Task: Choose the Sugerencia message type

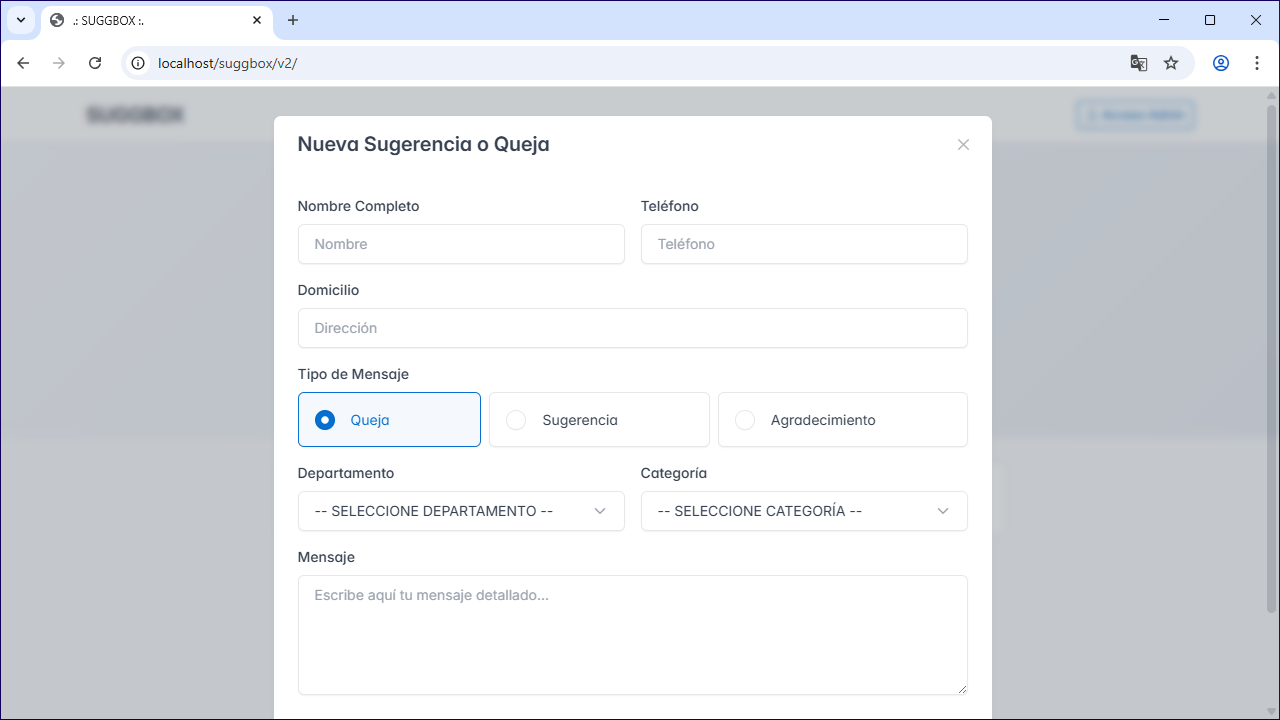Action: (x=599, y=420)
